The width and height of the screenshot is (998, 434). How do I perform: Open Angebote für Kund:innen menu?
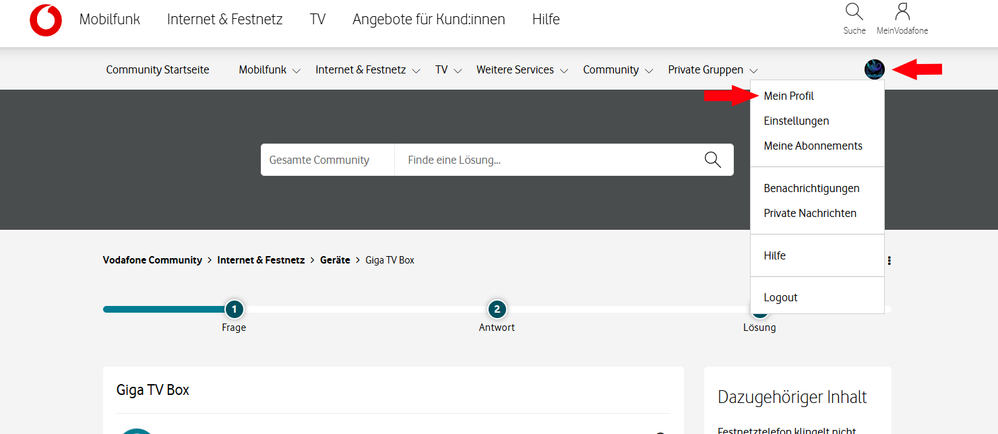click(429, 20)
